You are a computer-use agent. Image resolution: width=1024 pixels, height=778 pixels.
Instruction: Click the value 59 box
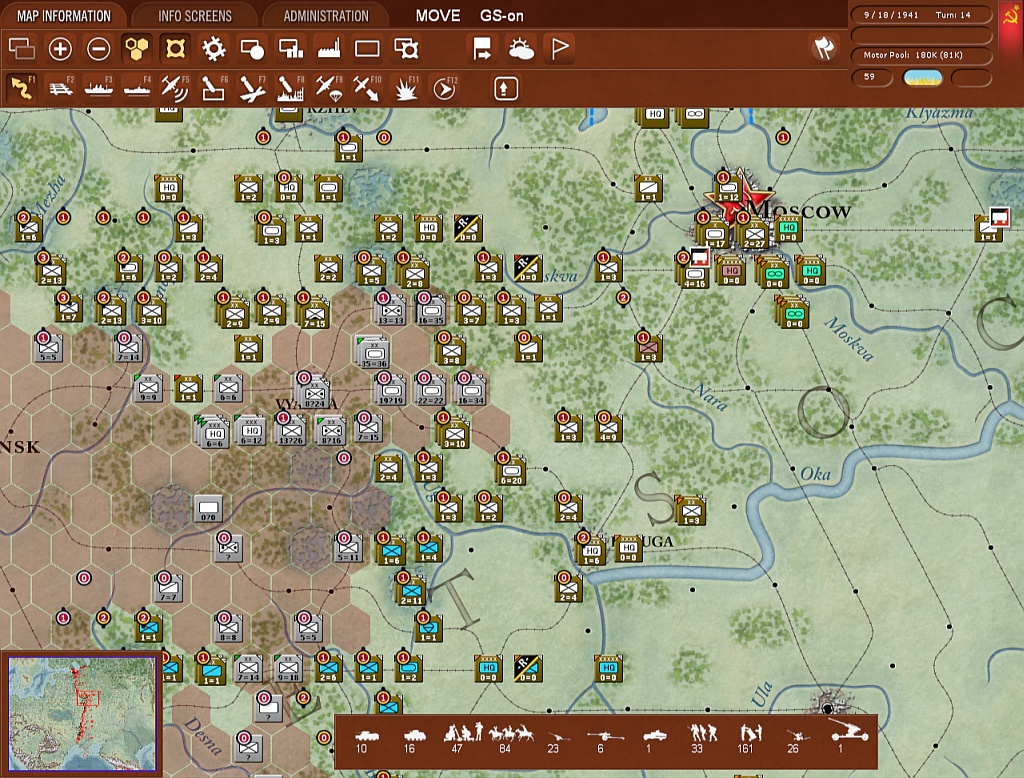[872, 77]
